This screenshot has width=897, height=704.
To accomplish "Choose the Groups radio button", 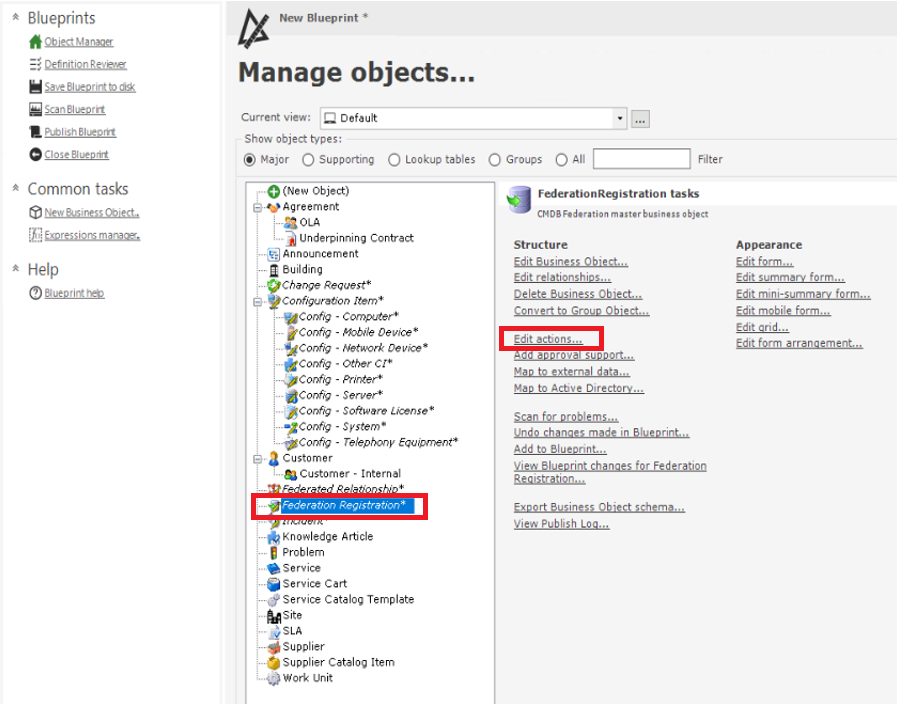I will coord(494,160).
